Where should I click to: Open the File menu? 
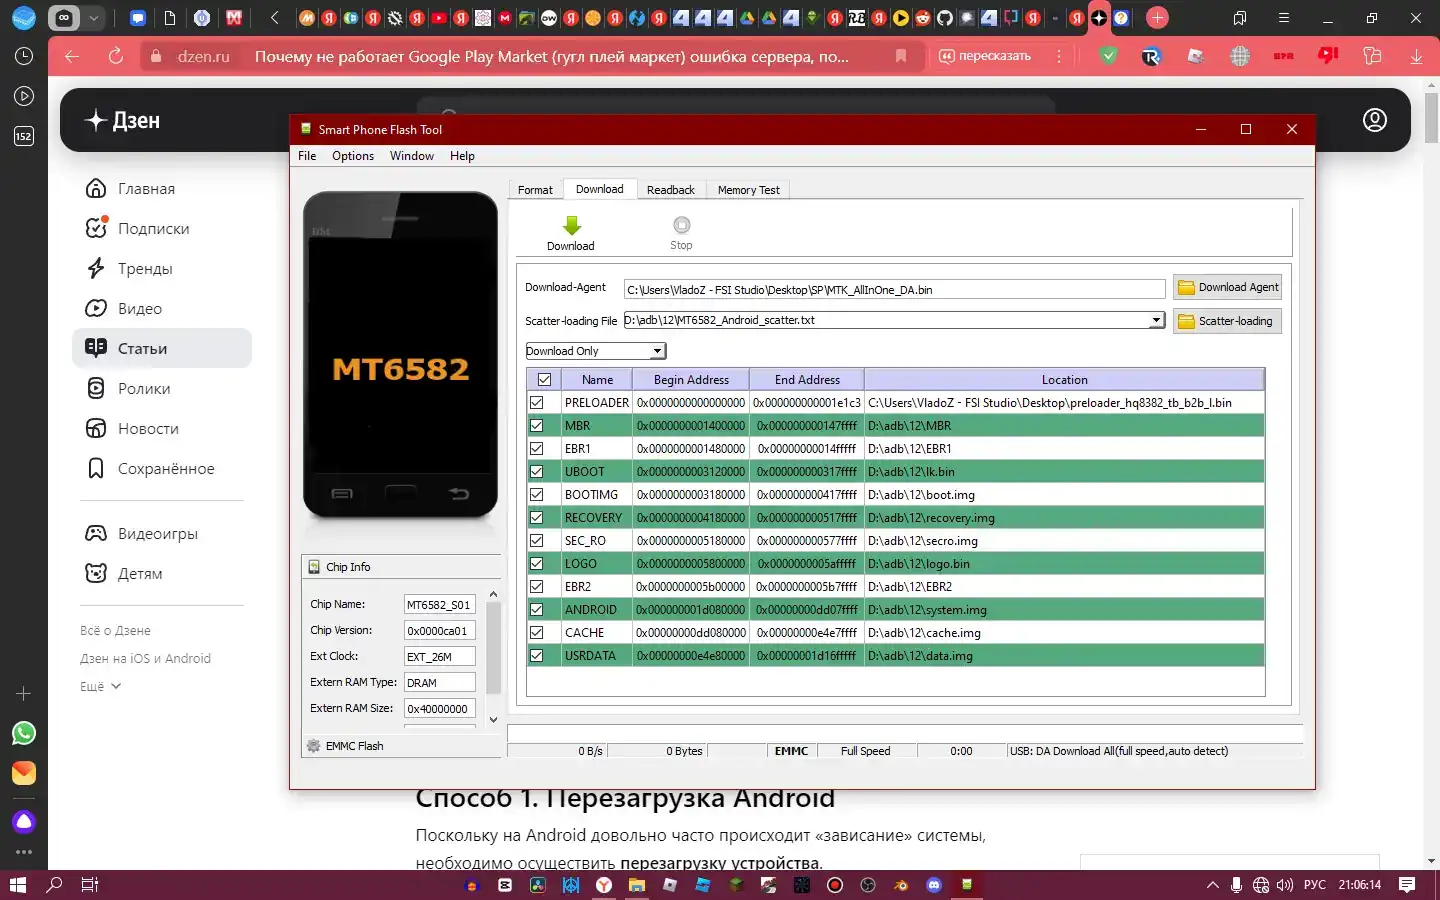[x=307, y=156]
